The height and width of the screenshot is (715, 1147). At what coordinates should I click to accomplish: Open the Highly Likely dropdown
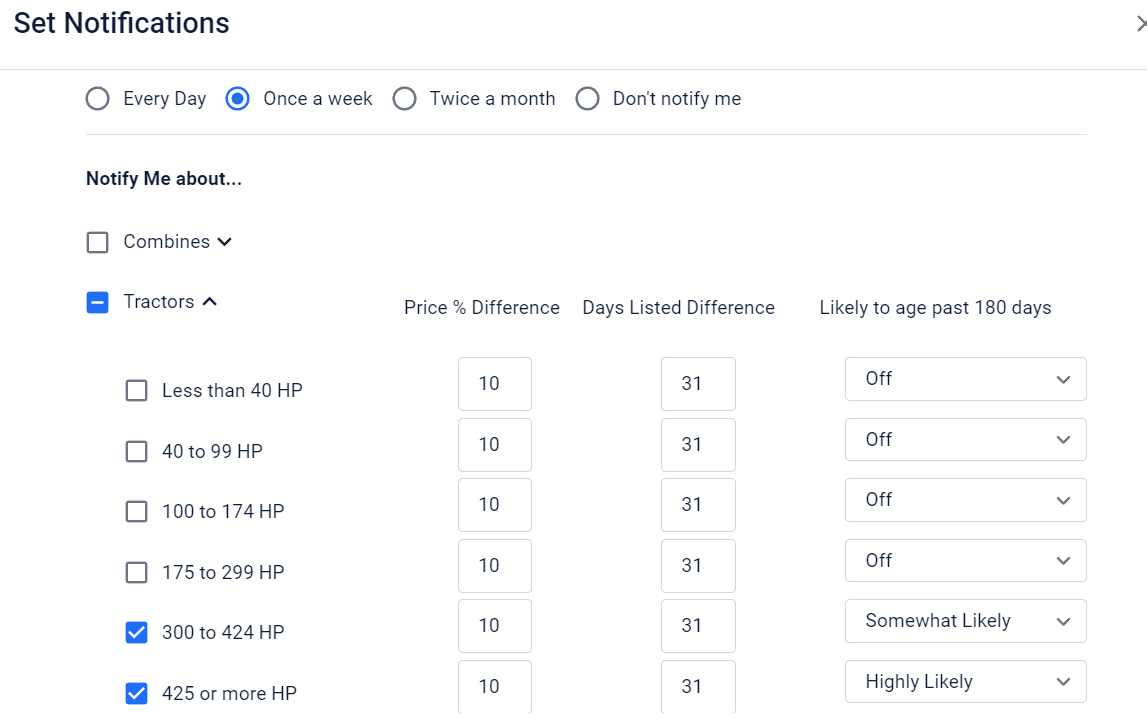coord(965,682)
